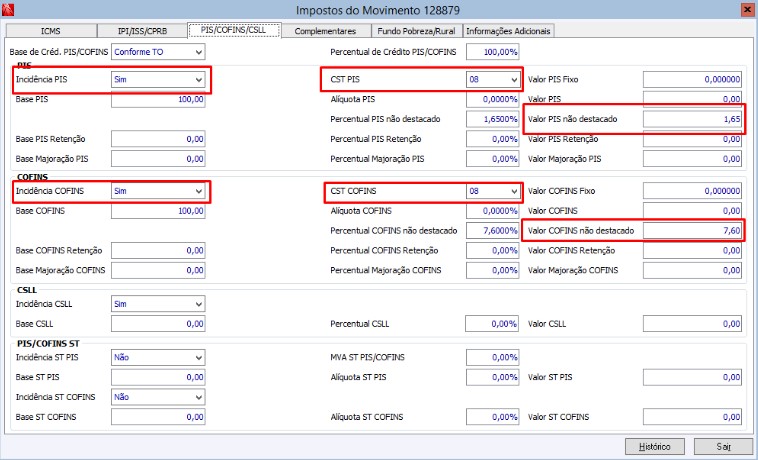Viewport: 758px width, 460px height.
Task: Open the Informações Adicionais tab
Action: tap(508, 31)
